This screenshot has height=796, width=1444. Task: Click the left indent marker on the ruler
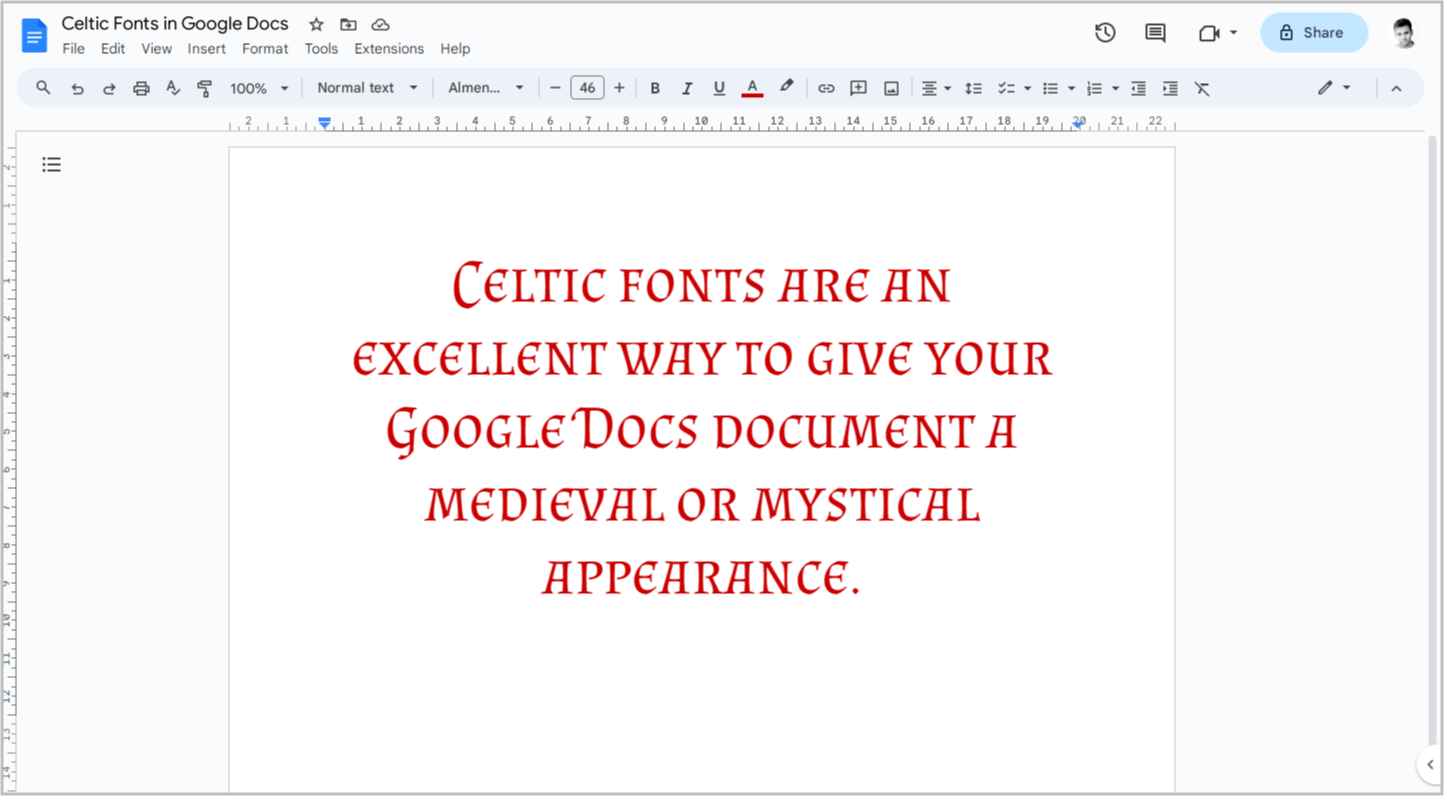click(324, 123)
